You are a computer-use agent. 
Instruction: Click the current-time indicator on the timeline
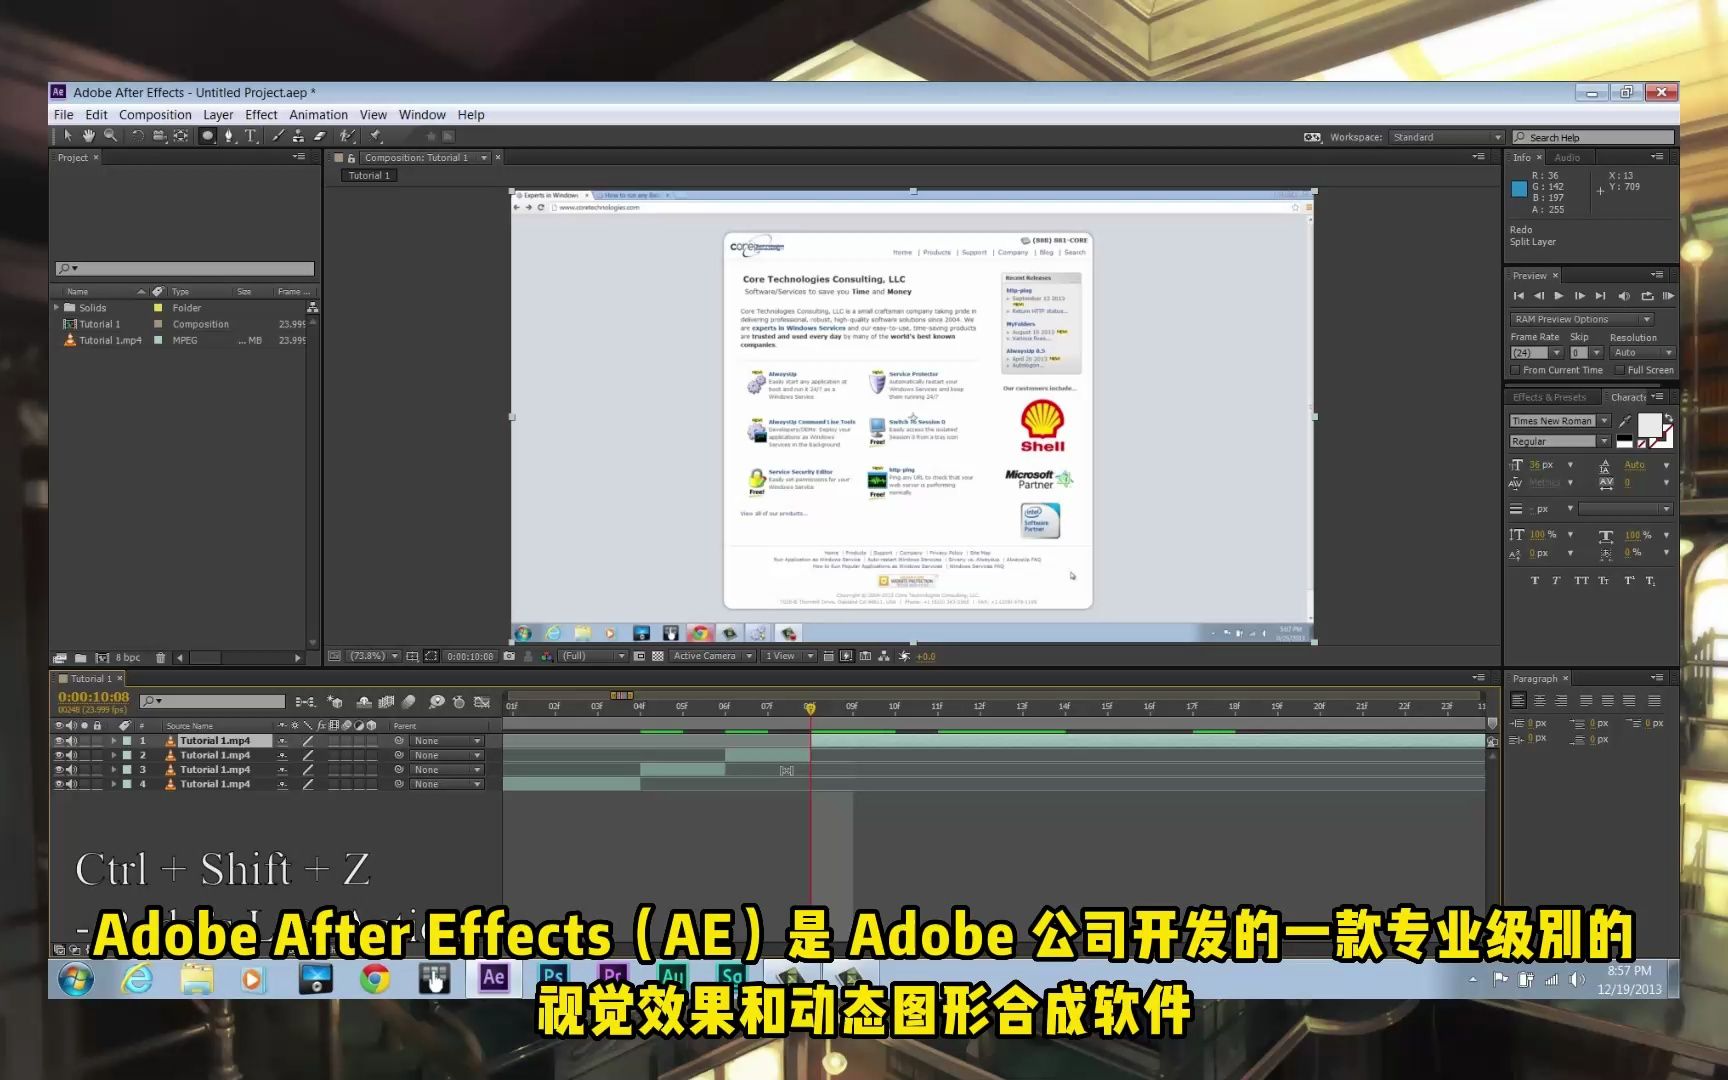point(810,708)
